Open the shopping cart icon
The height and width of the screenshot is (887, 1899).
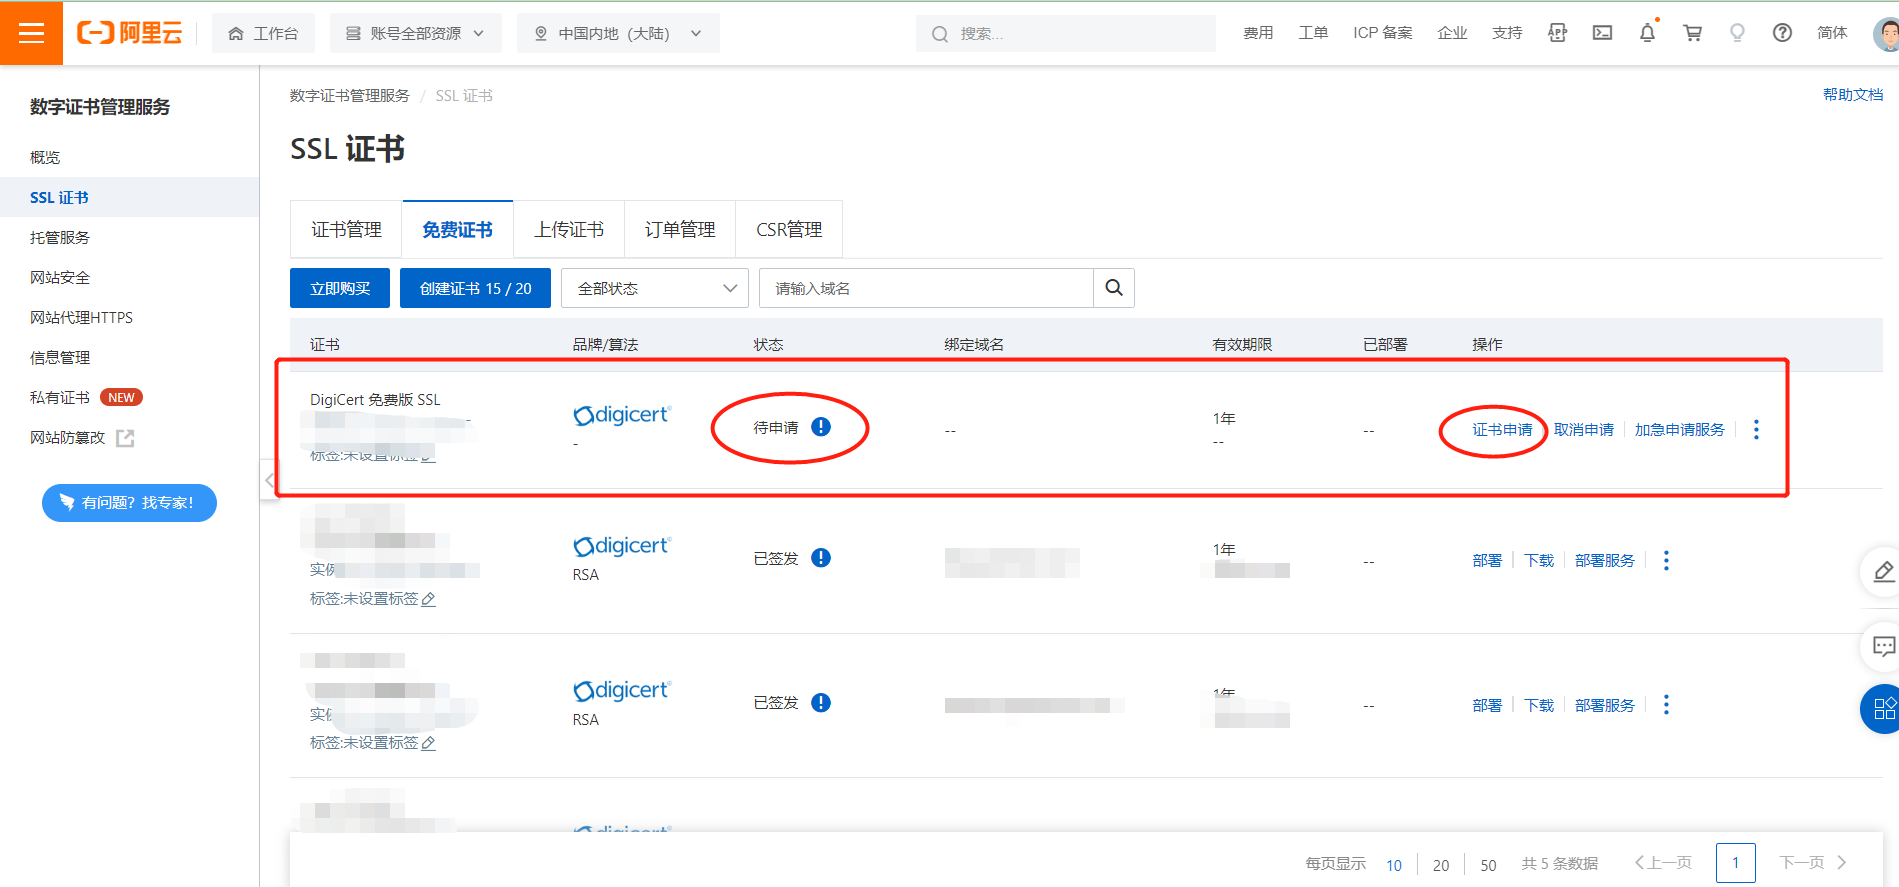tap(1692, 33)
